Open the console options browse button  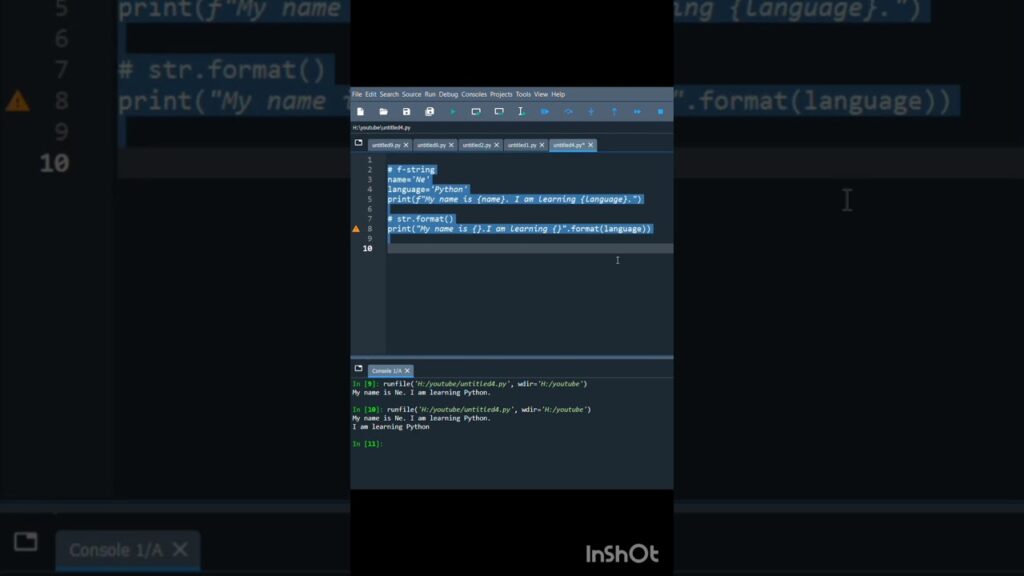[x=357, y=368]
